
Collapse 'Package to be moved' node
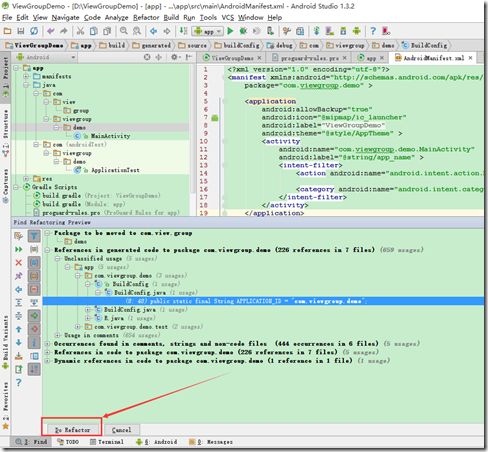[x=47, y=233]
